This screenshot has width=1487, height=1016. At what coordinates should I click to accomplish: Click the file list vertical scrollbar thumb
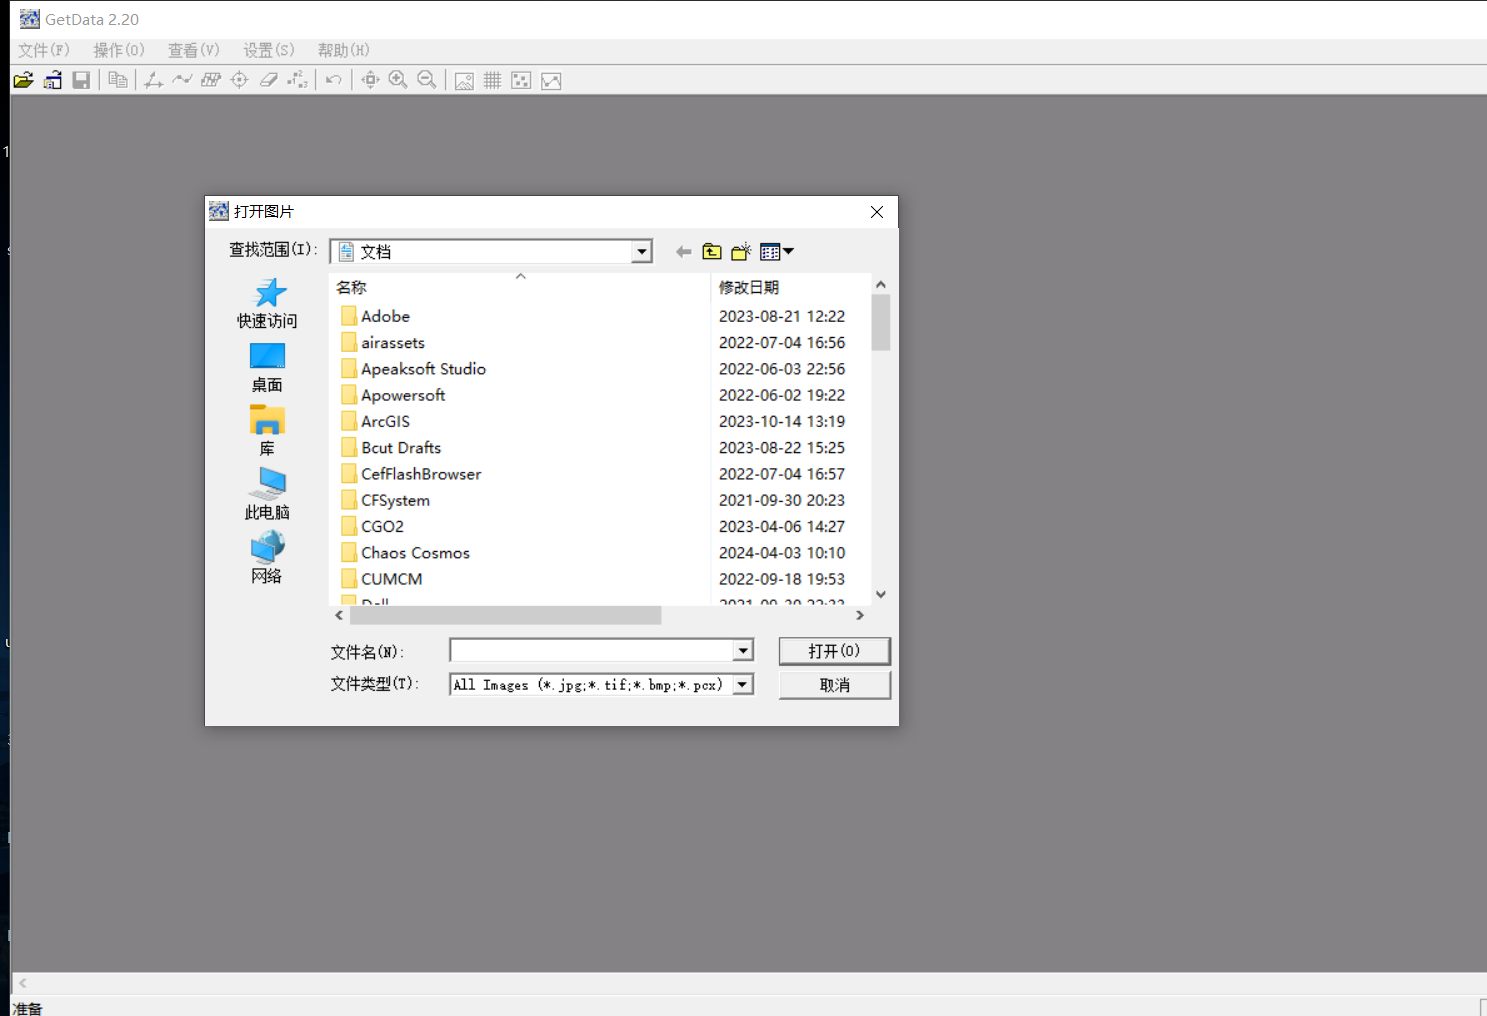coord(881,322)
